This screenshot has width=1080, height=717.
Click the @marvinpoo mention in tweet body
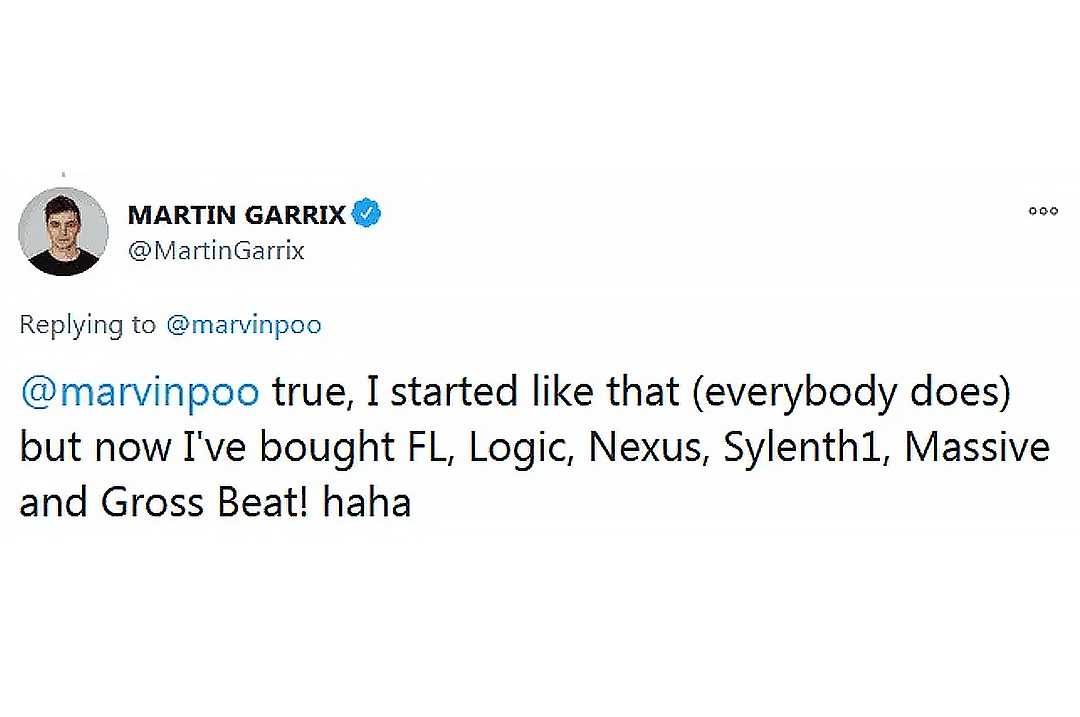(x=140, y=393)
